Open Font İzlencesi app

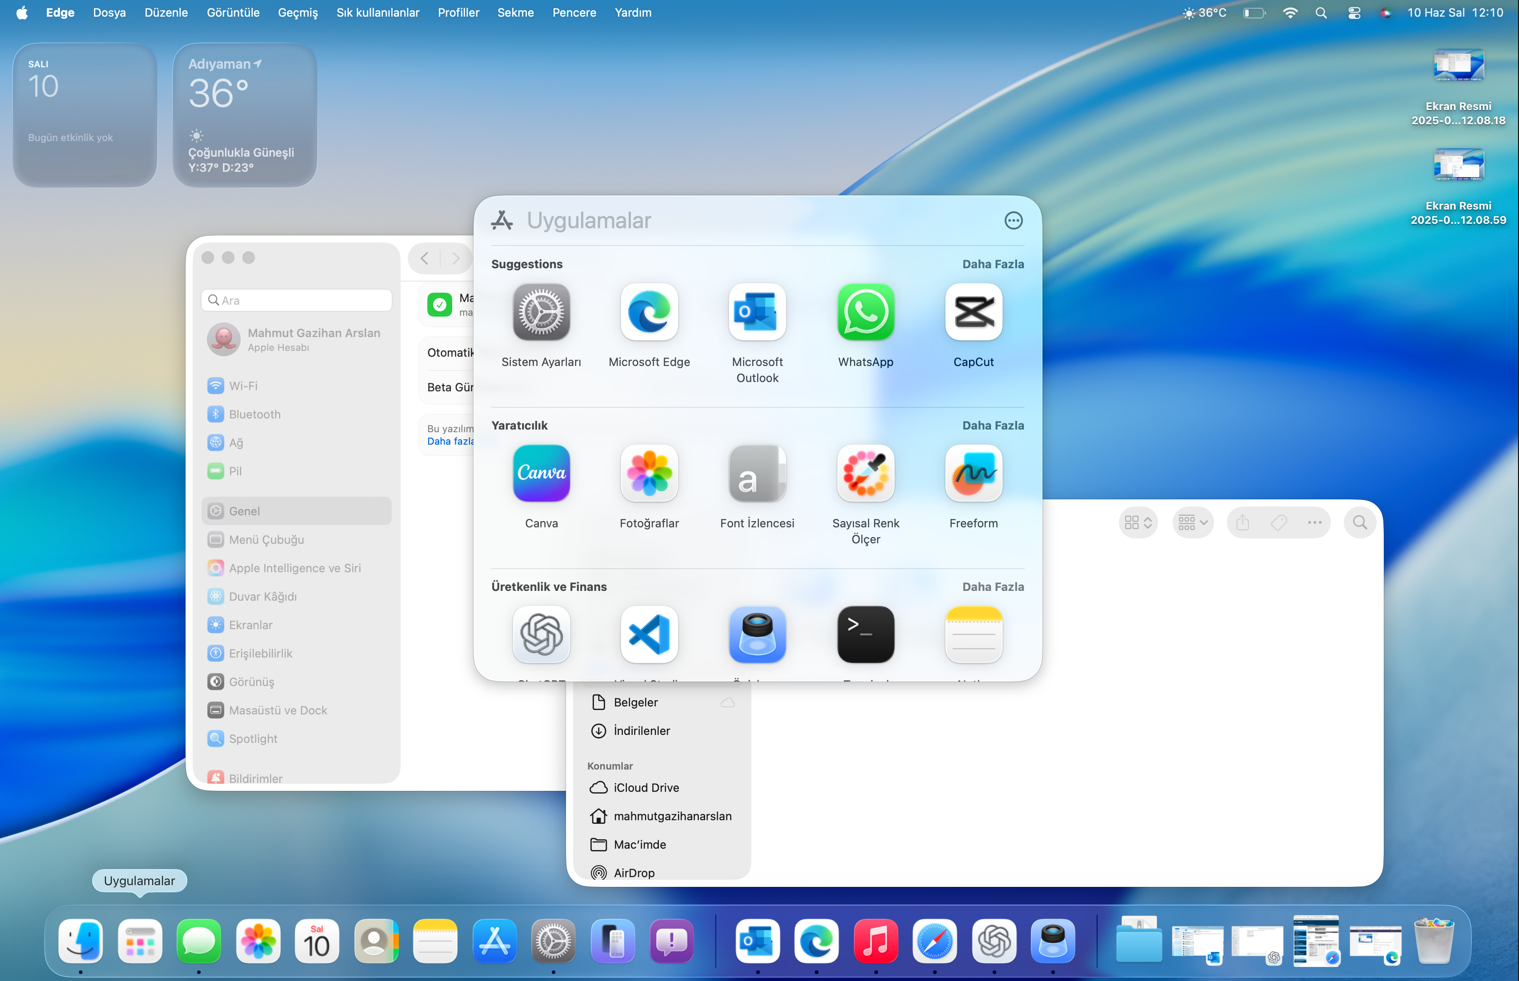click(757, 474)
